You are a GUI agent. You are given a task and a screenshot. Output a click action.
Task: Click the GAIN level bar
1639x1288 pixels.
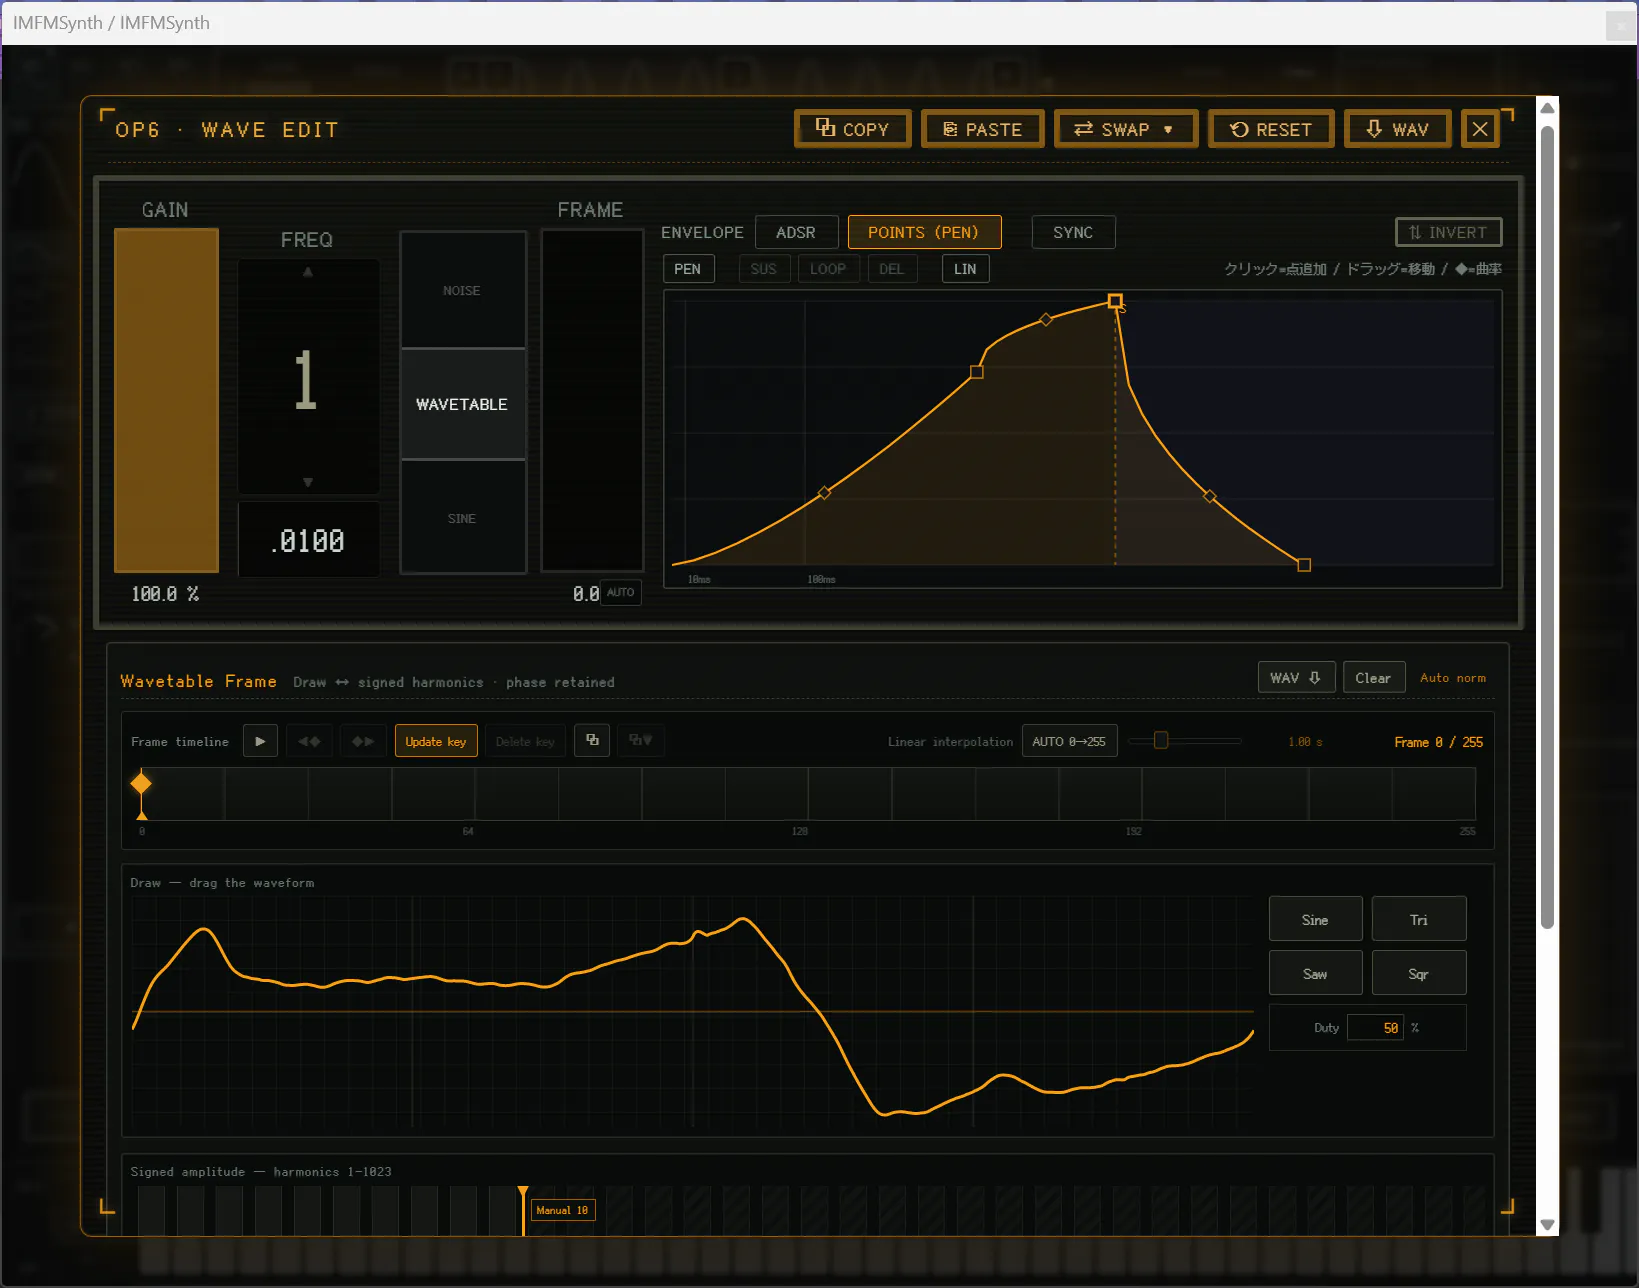pyautogui.click(x=166, y=400)
